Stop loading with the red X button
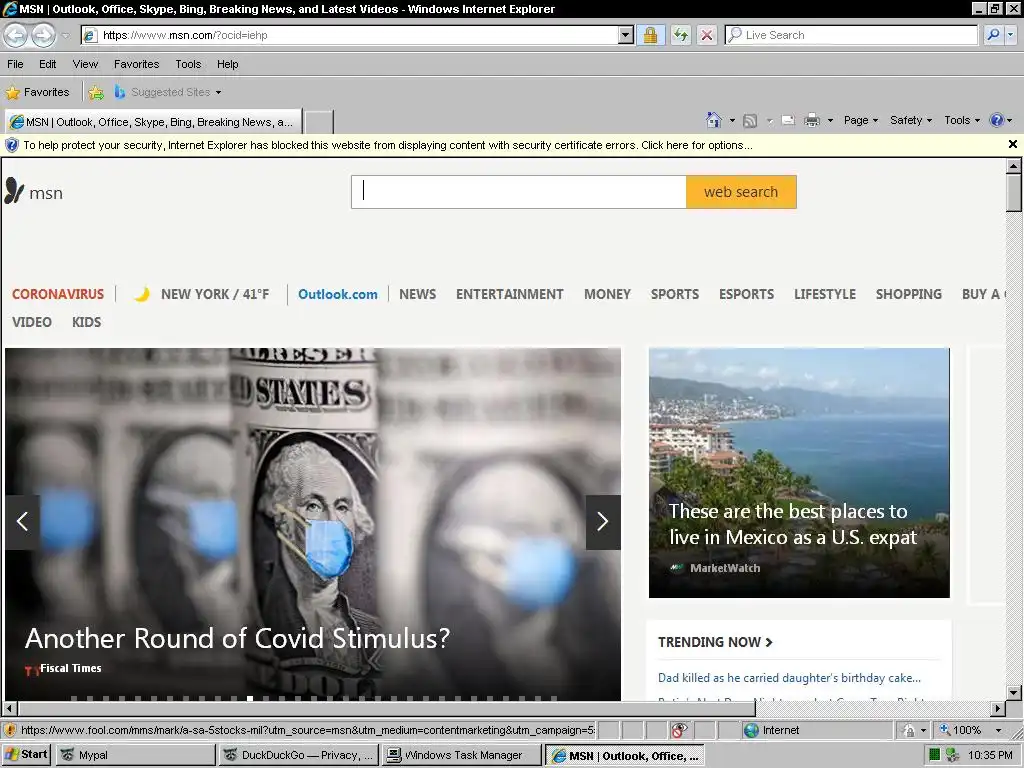The image size is (1024, 768). (x=707, y=35)
